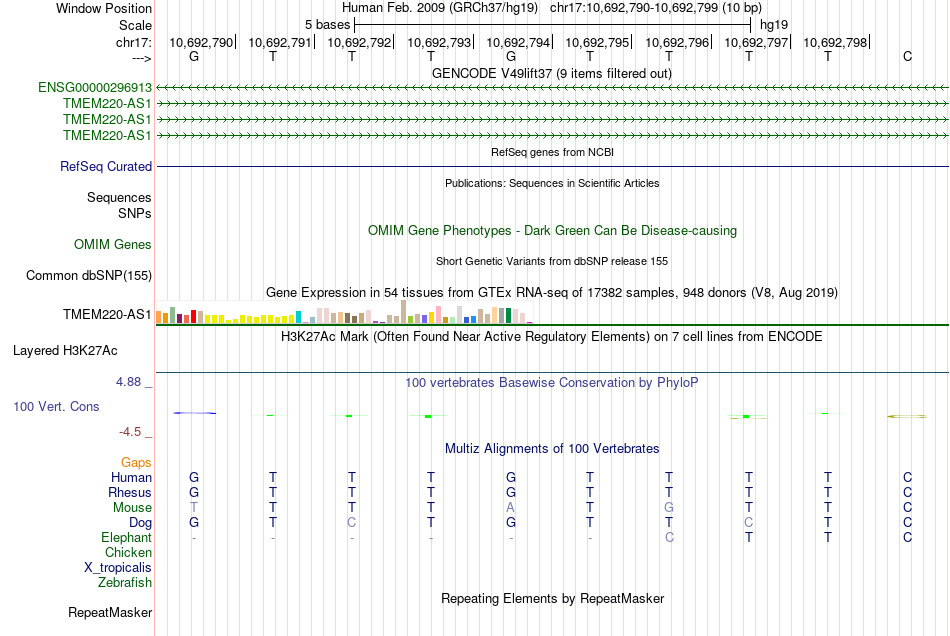Click the blue conservation bar under base G
Viewport: 950px width, 636px height.
click(194, 413)
